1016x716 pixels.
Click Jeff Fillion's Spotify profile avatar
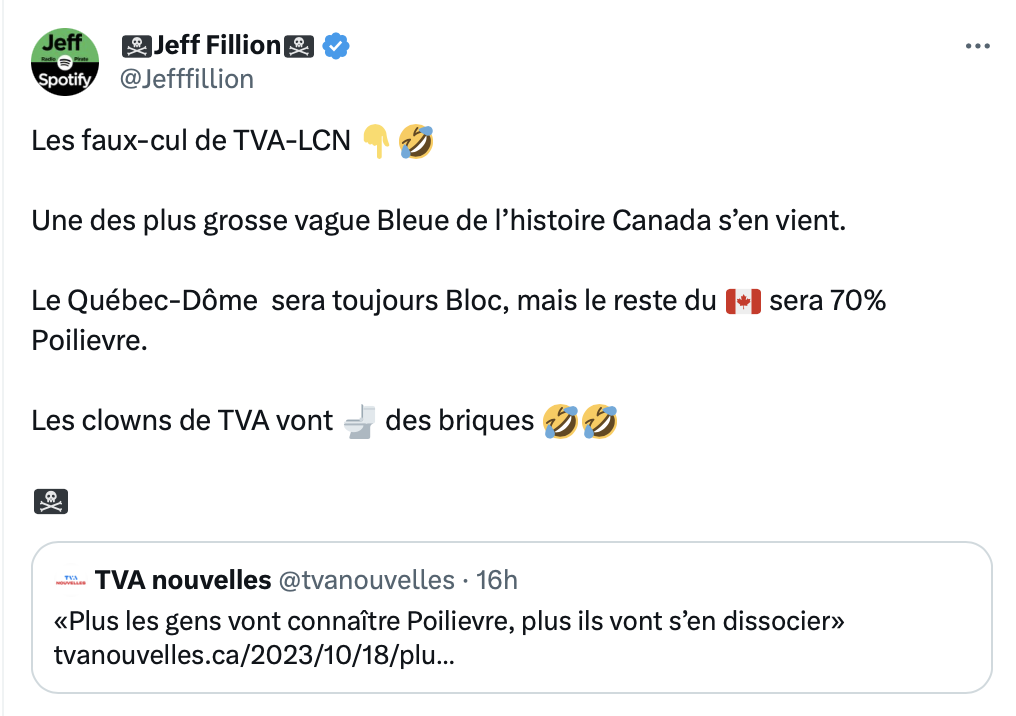tap(65, 62)
